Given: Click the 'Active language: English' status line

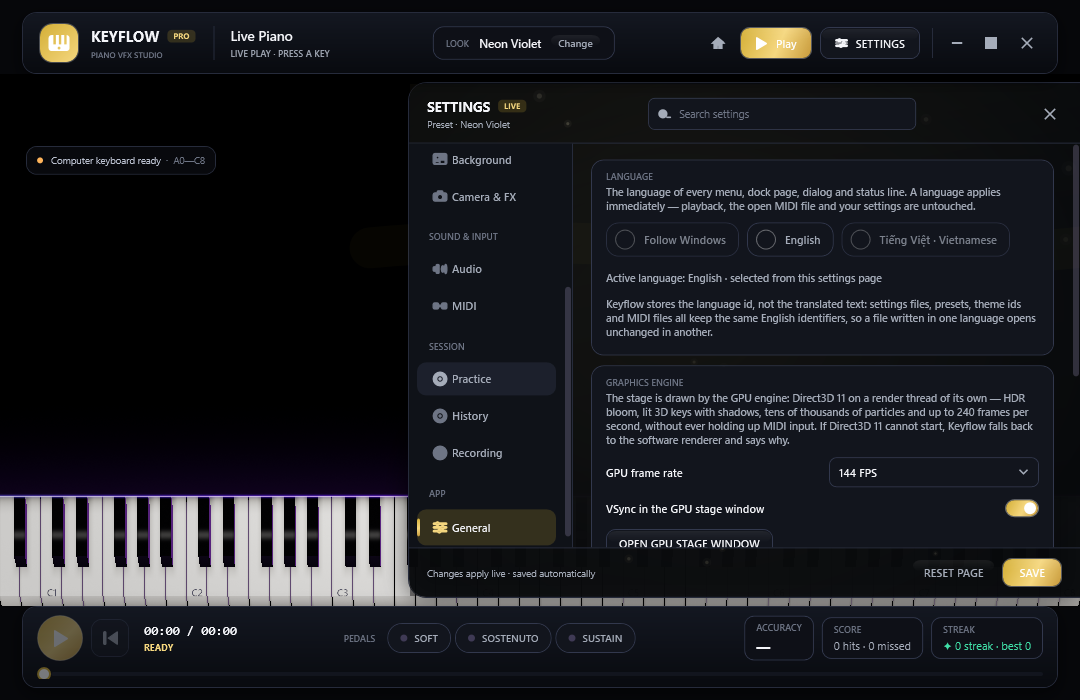Looking at the screenshot, I should [744, 278].
